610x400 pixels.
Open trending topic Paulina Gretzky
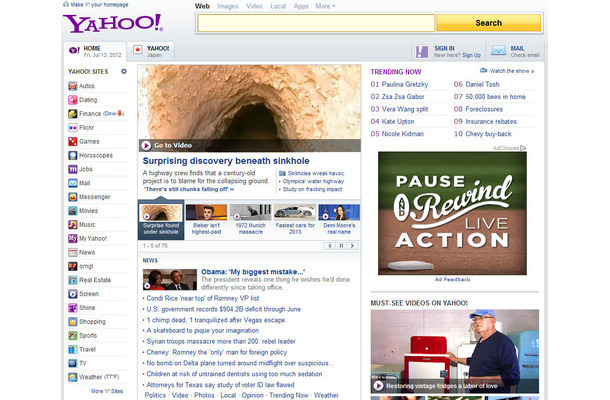click(405, 84)
